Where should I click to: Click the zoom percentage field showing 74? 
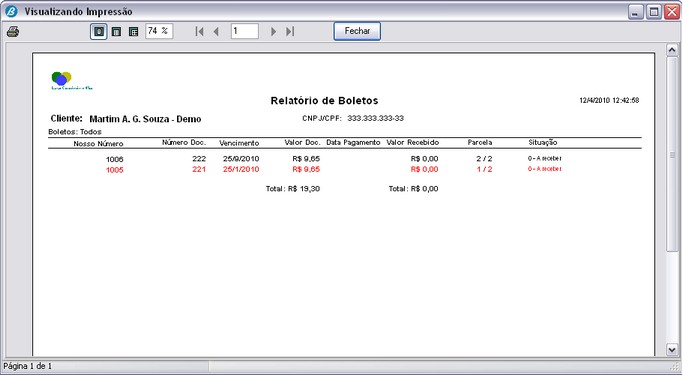159,31
